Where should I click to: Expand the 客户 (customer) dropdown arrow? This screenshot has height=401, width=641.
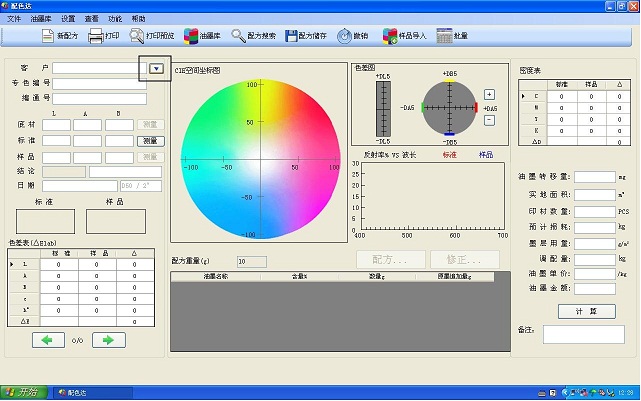[157, 68]
